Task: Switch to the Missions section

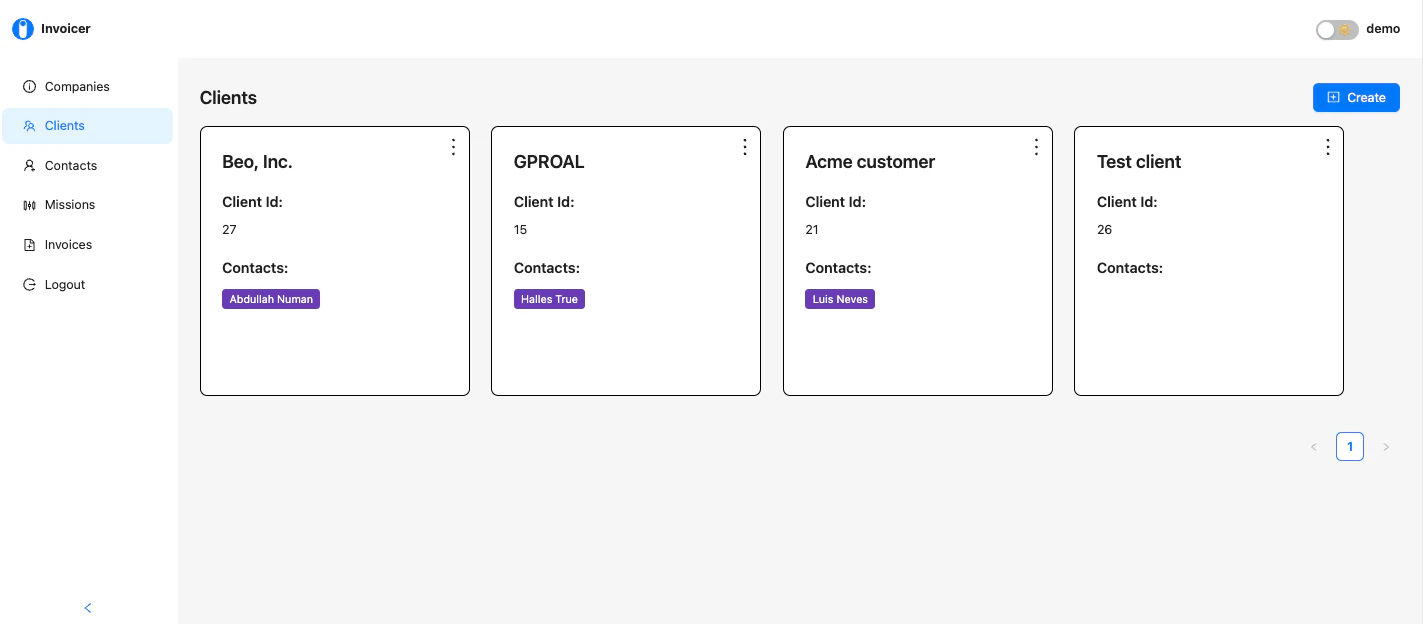Action: (x=69, y=204)
